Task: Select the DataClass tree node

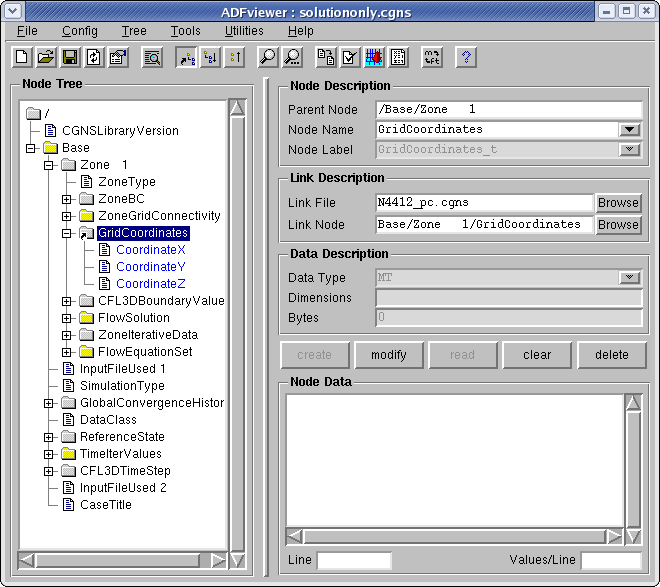Action: click(x=108, y=420)
